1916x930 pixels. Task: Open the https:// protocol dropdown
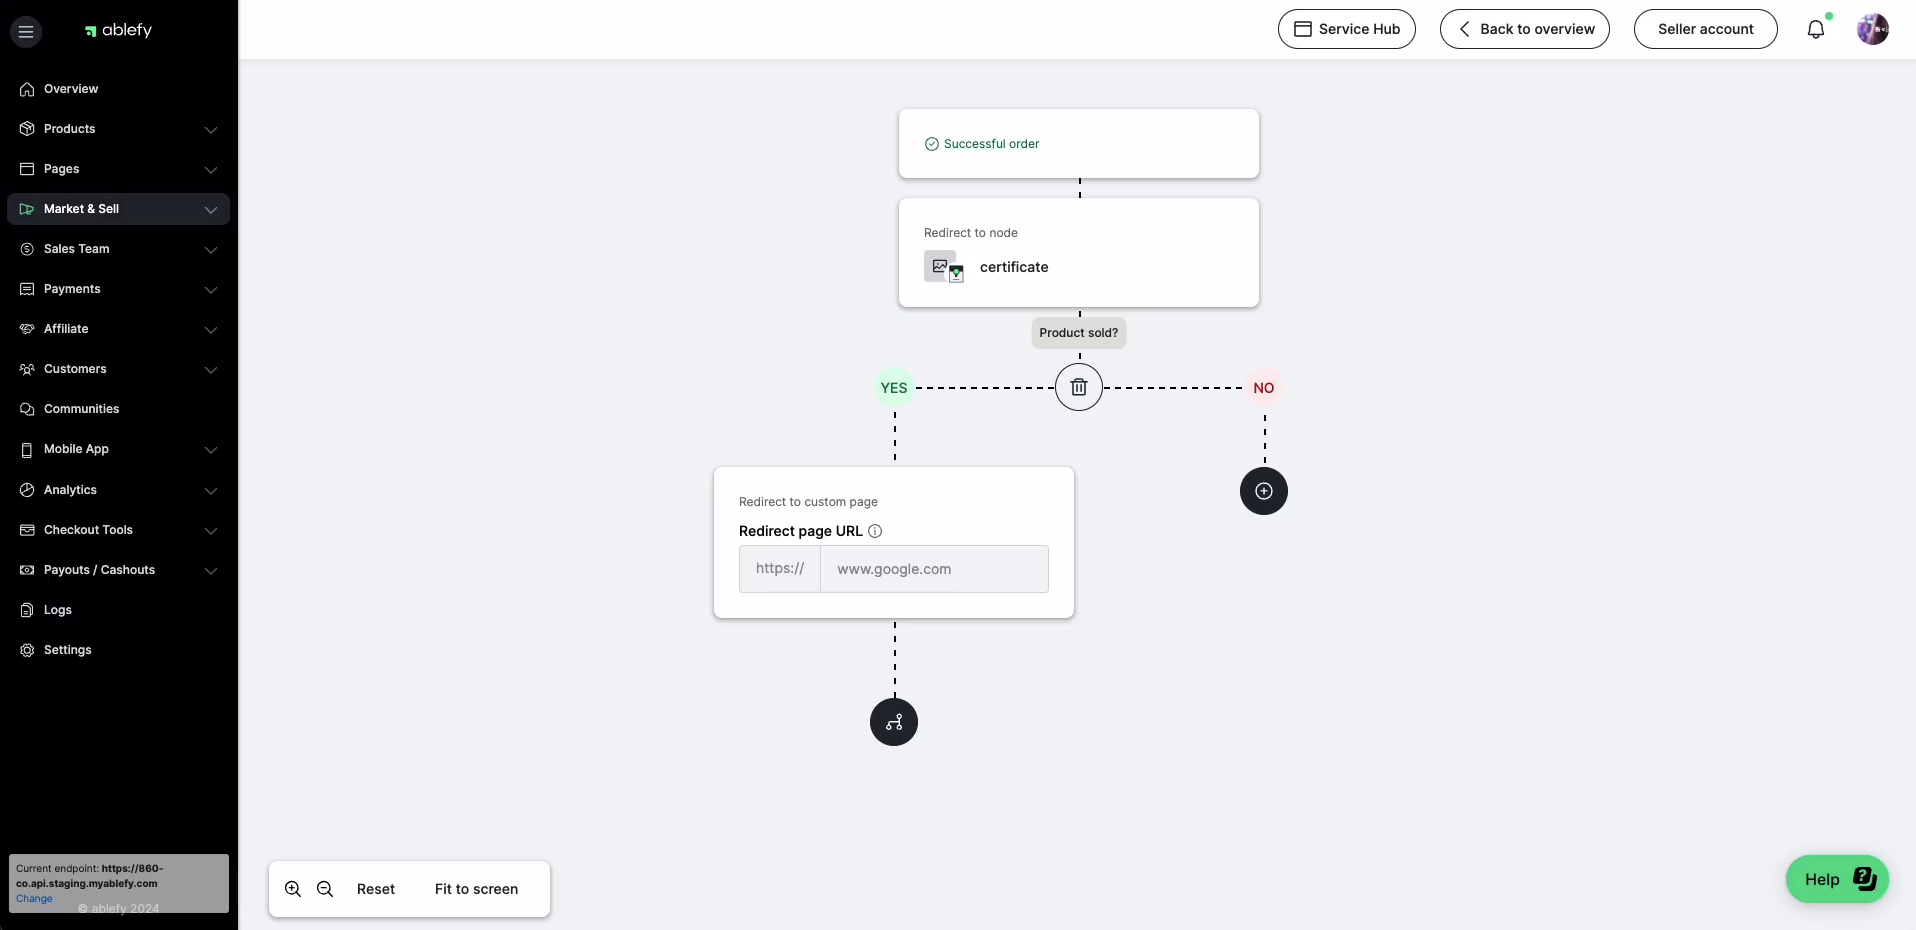779,569
